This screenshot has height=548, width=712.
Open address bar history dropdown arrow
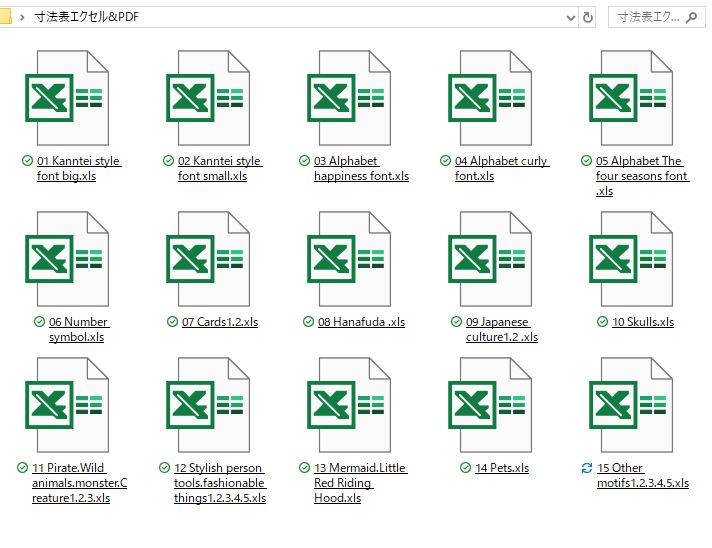coord(571,18)
